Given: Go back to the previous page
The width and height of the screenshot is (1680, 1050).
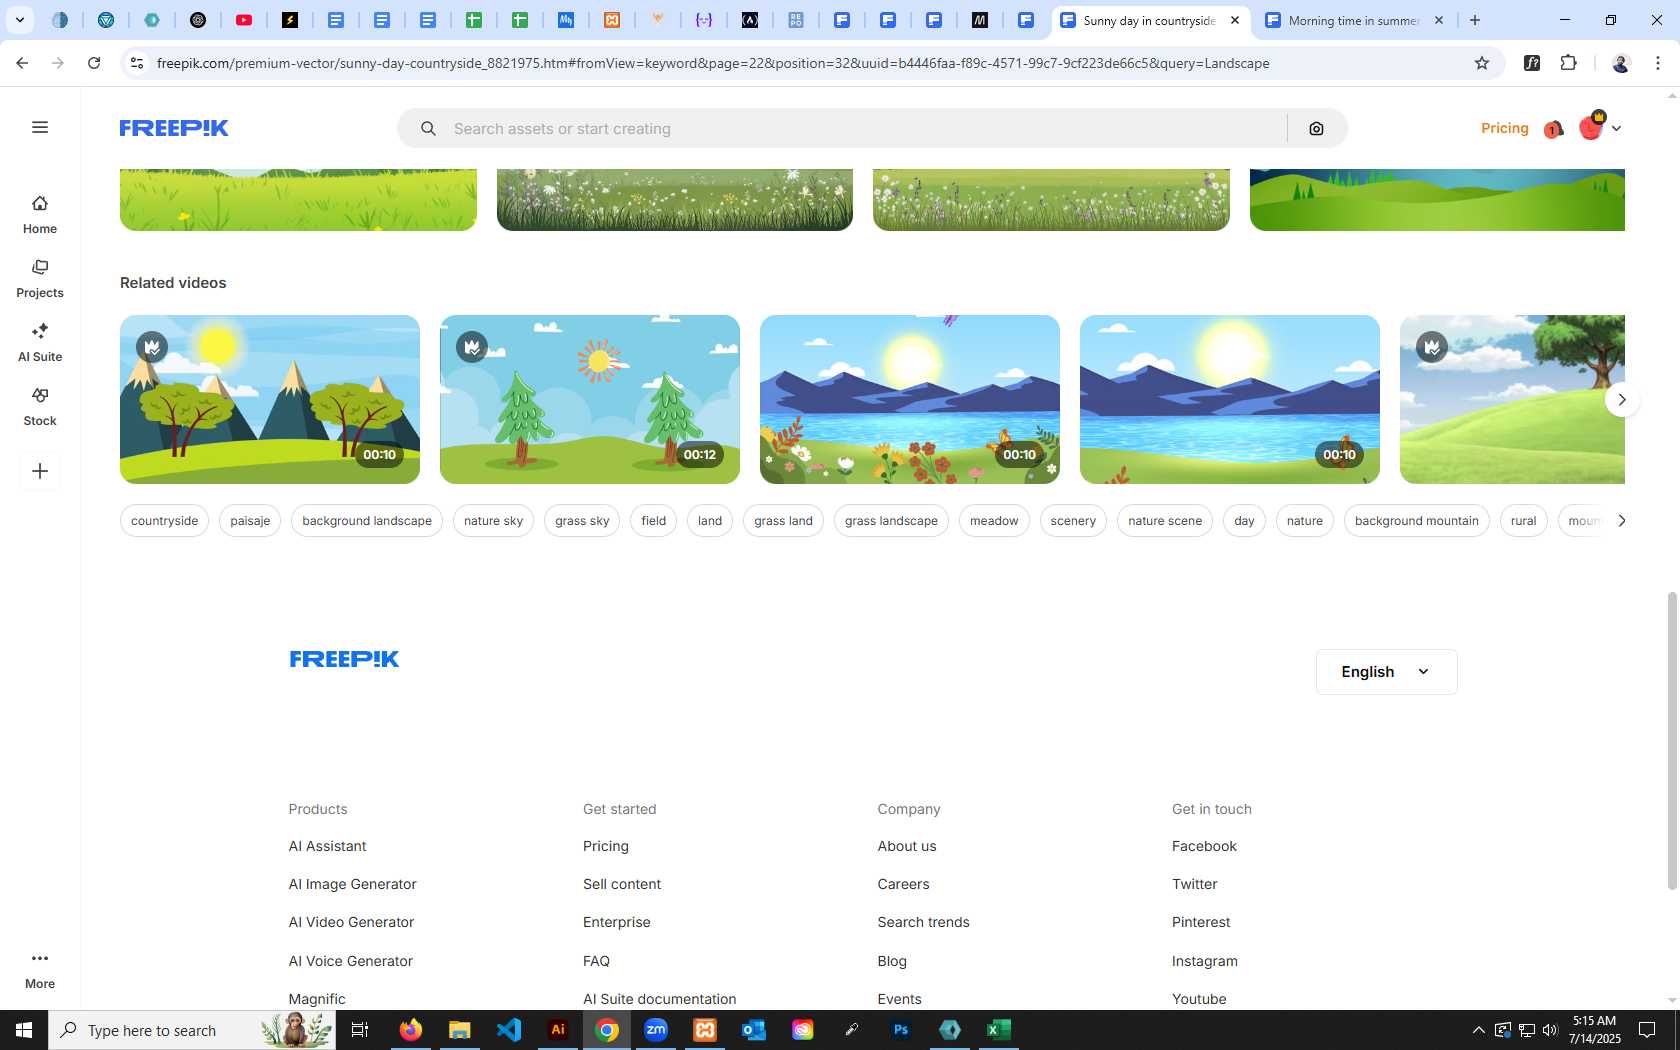Looking at the screenshot, I should tap(22, 63).
